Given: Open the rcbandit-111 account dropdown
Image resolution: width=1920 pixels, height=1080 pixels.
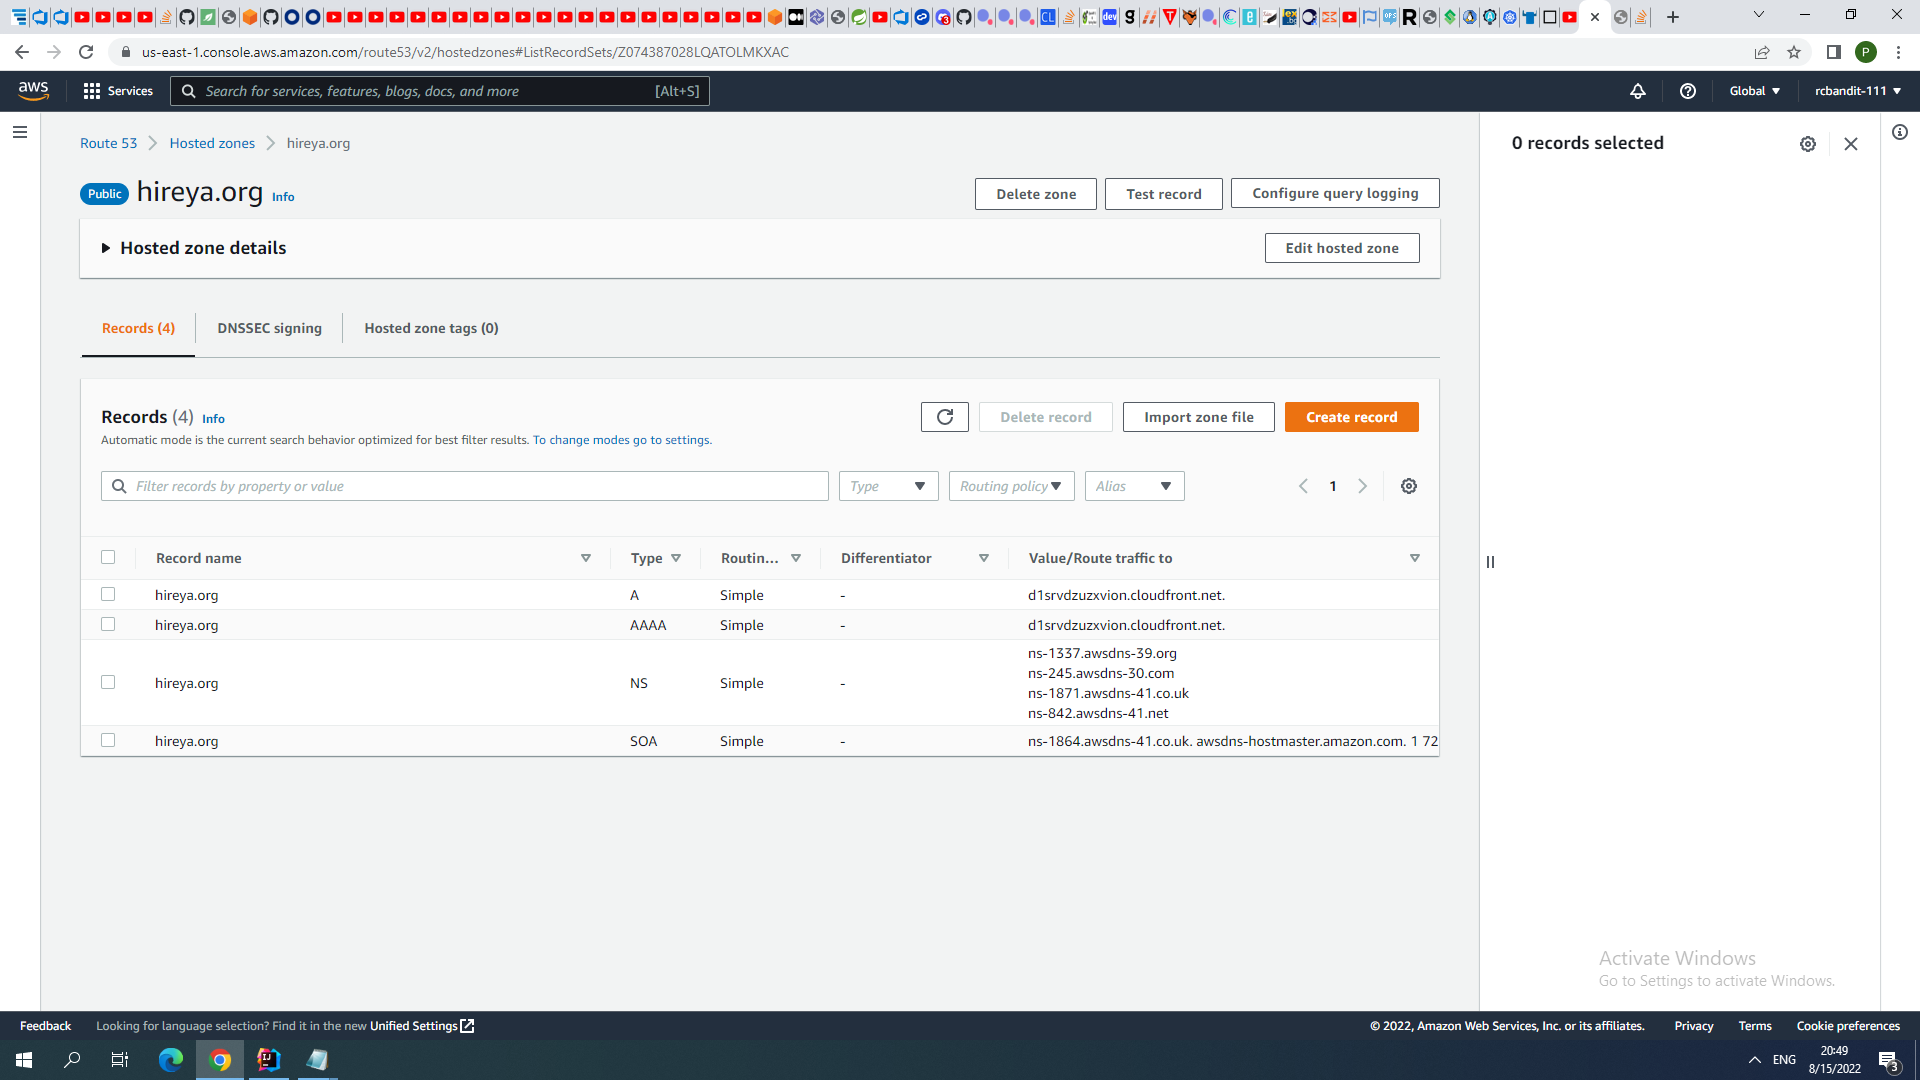Looking at the screenshot, I should click(1858, 91).
